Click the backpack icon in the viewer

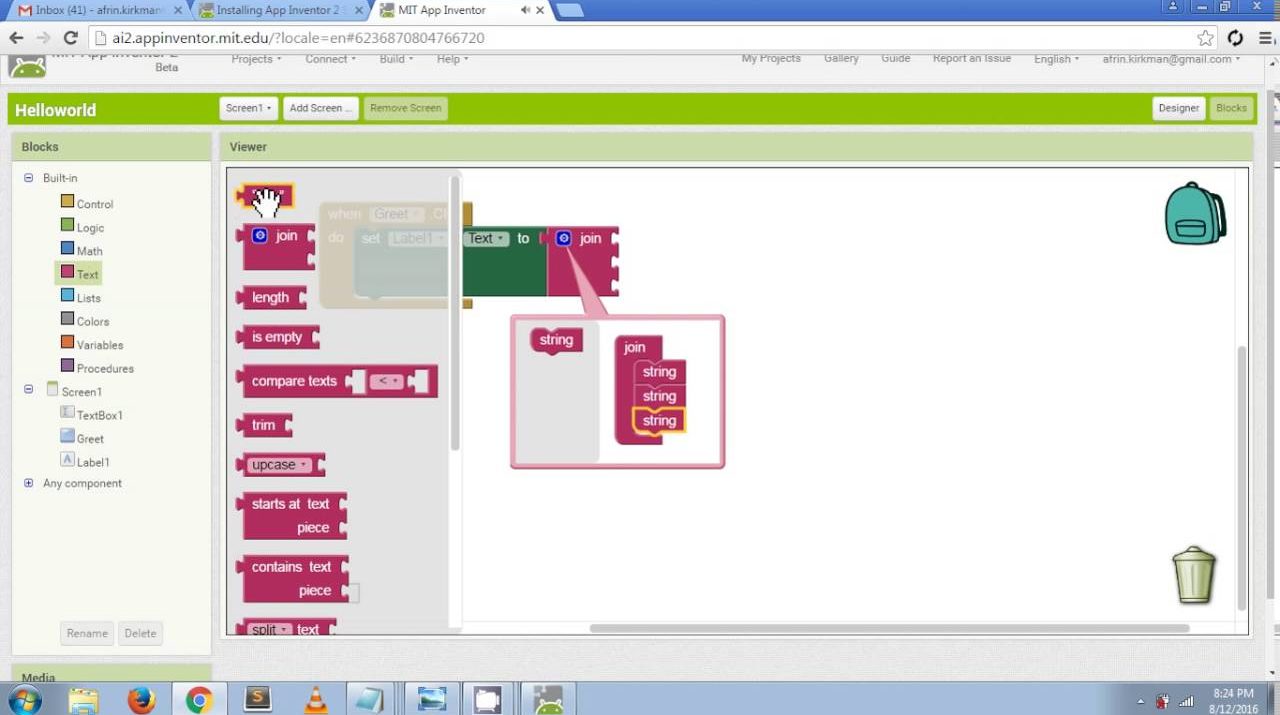1194,214
